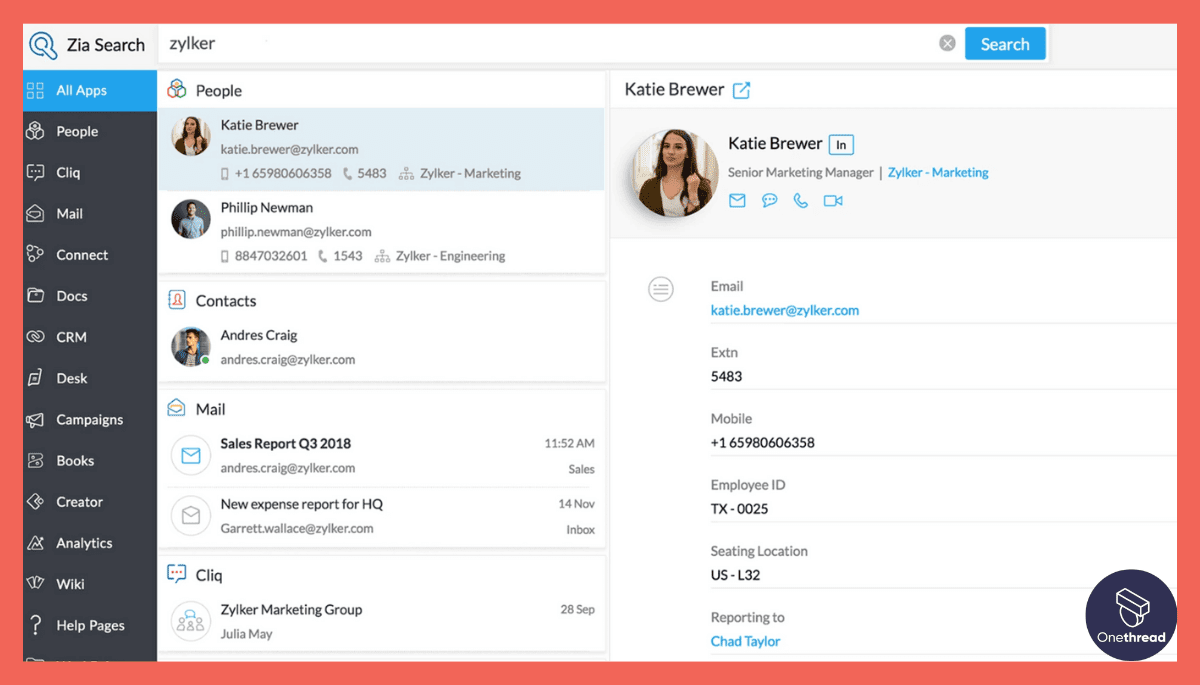Start an email using the envelope icon

point(737,200)
